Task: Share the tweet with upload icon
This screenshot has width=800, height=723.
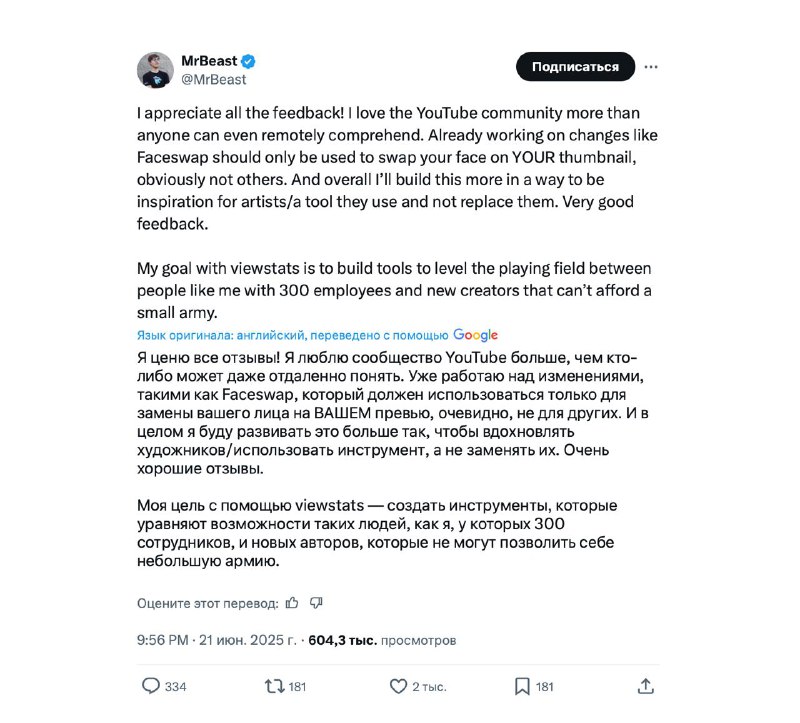Action: pyautogui.click(x=645, y=686)
